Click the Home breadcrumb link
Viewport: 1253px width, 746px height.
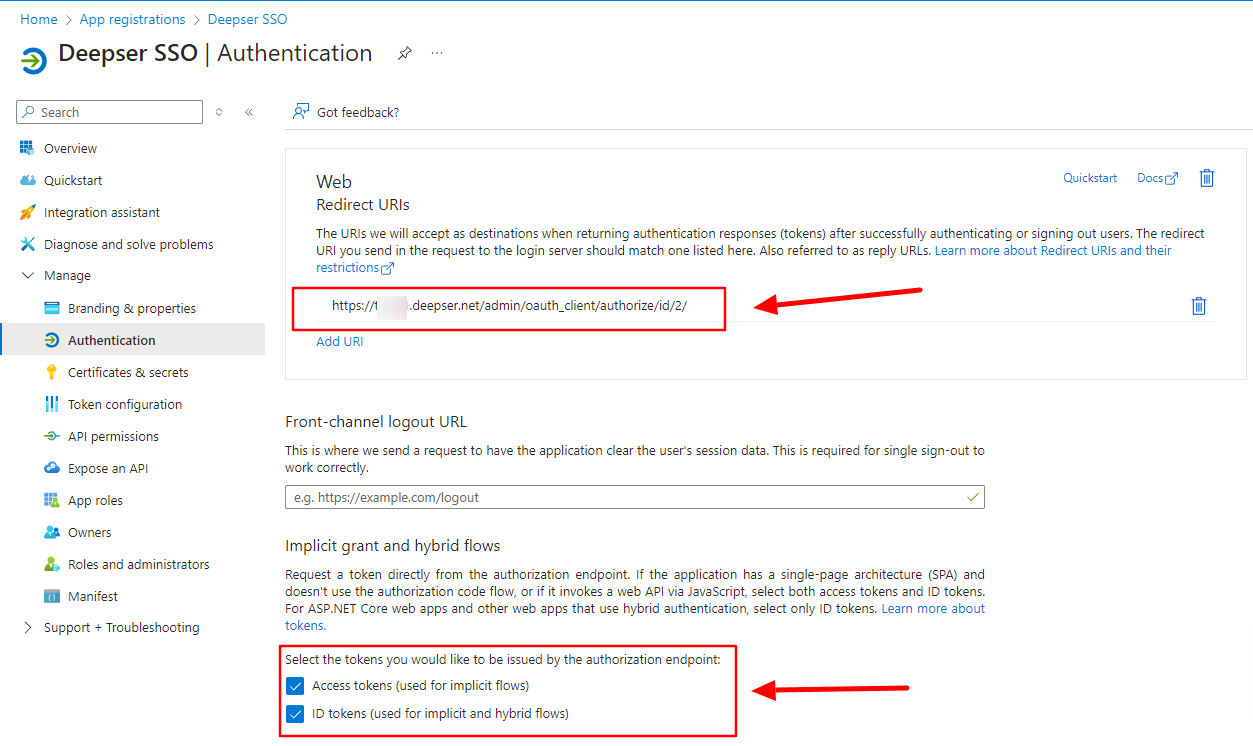[x=39, y=19]
